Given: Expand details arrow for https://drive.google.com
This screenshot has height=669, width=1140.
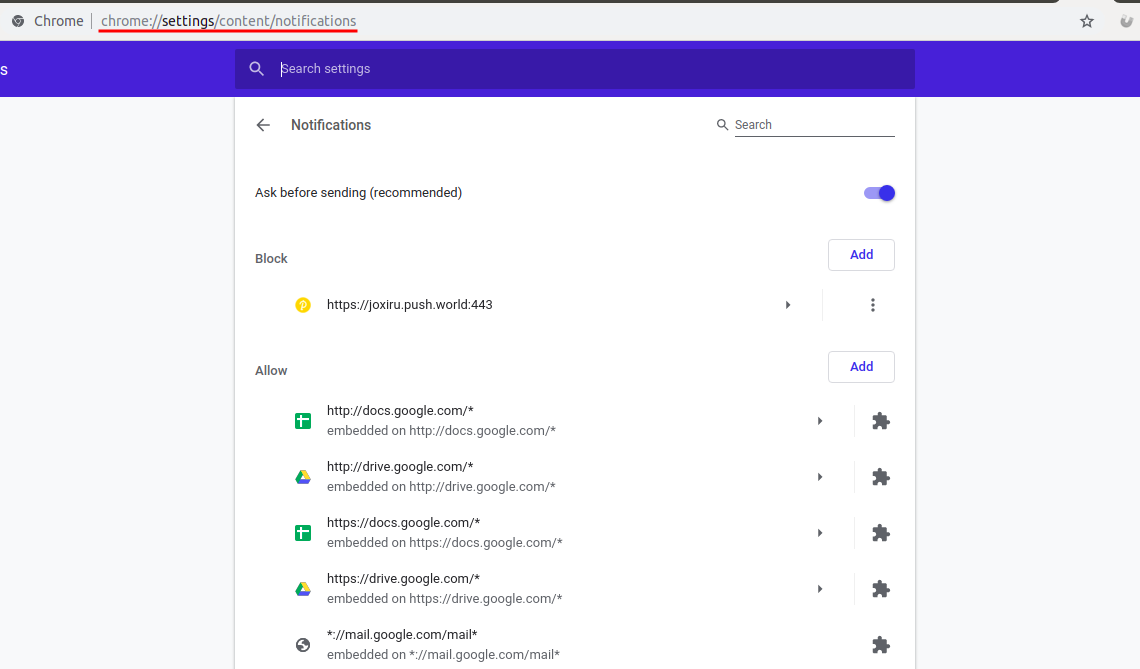Looking at the screenshot, I should [820, 589].
